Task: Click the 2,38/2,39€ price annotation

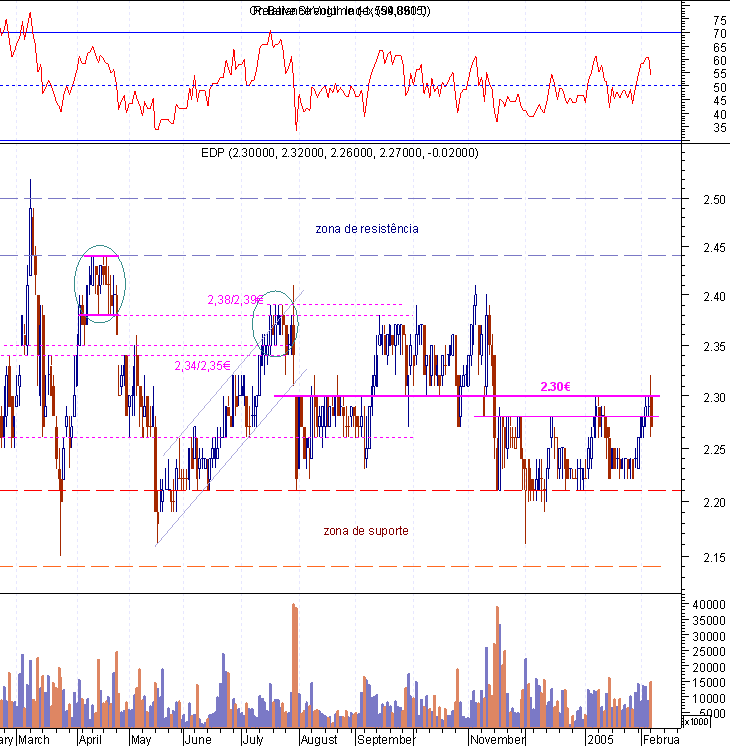Action: [235, 300]
